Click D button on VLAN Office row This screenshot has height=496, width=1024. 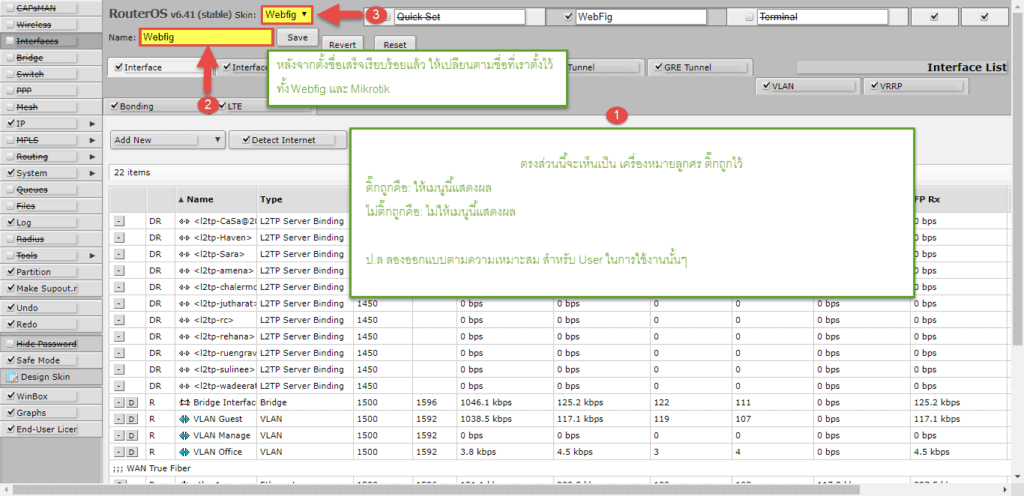[x=131, y=452]
